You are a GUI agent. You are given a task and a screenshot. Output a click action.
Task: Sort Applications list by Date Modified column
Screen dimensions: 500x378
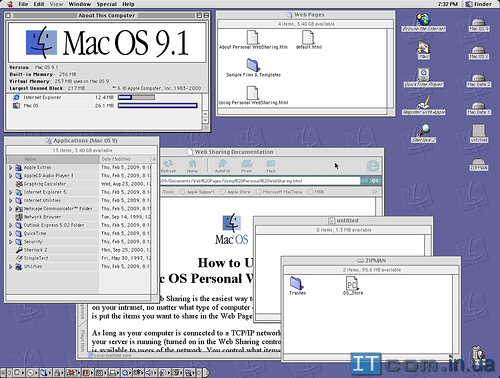125,159
